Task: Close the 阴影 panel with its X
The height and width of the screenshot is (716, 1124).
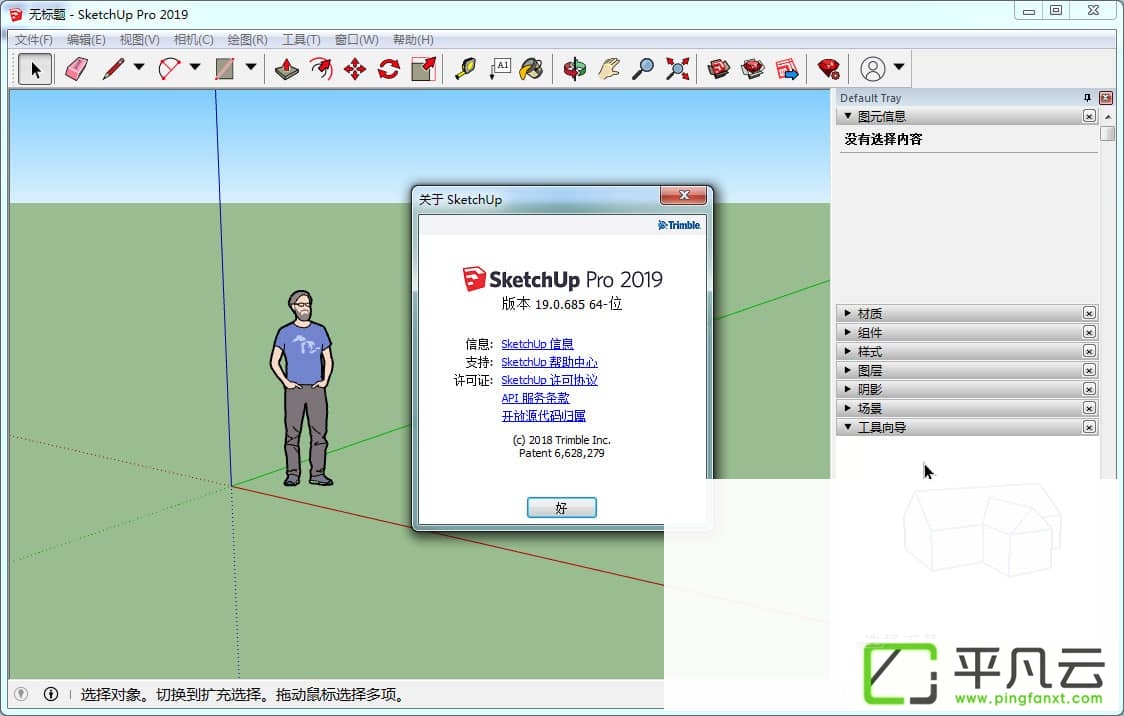Action: point(1089,389)
